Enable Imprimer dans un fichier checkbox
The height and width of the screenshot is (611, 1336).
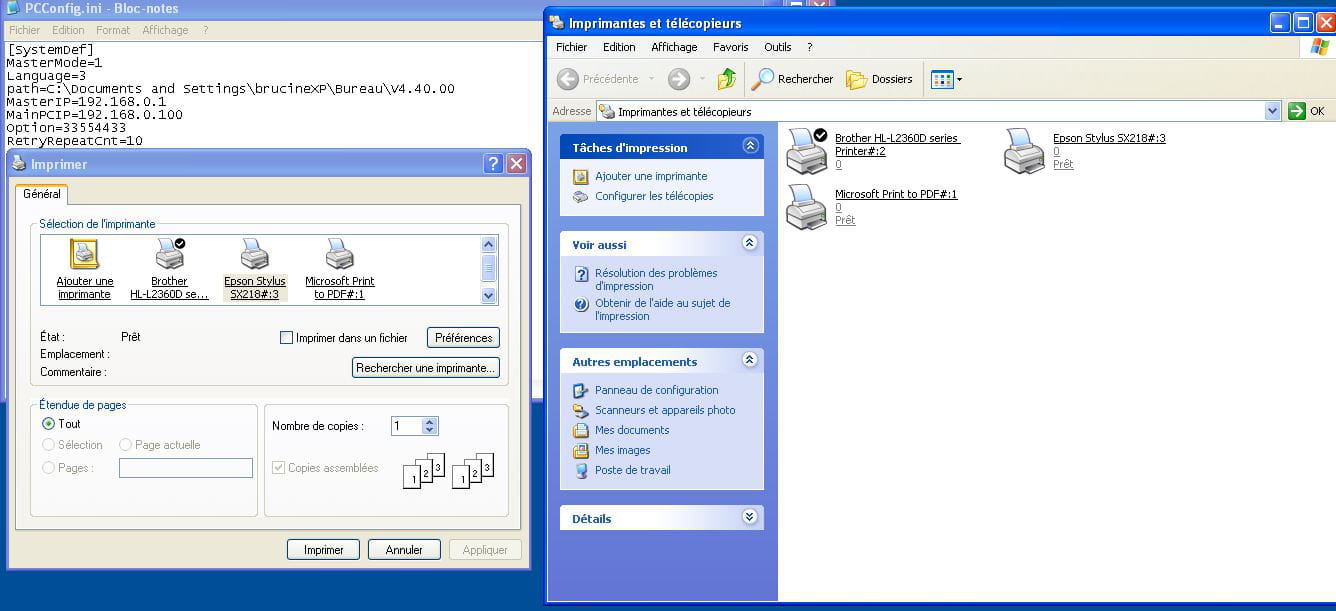point(287,338)
